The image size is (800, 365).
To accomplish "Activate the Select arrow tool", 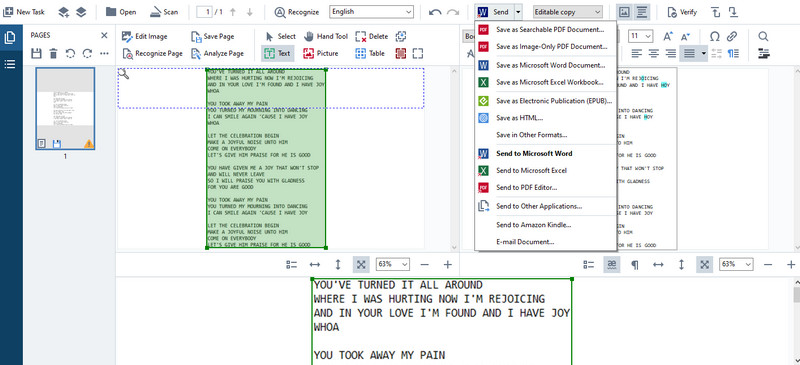I will point(281,36).
